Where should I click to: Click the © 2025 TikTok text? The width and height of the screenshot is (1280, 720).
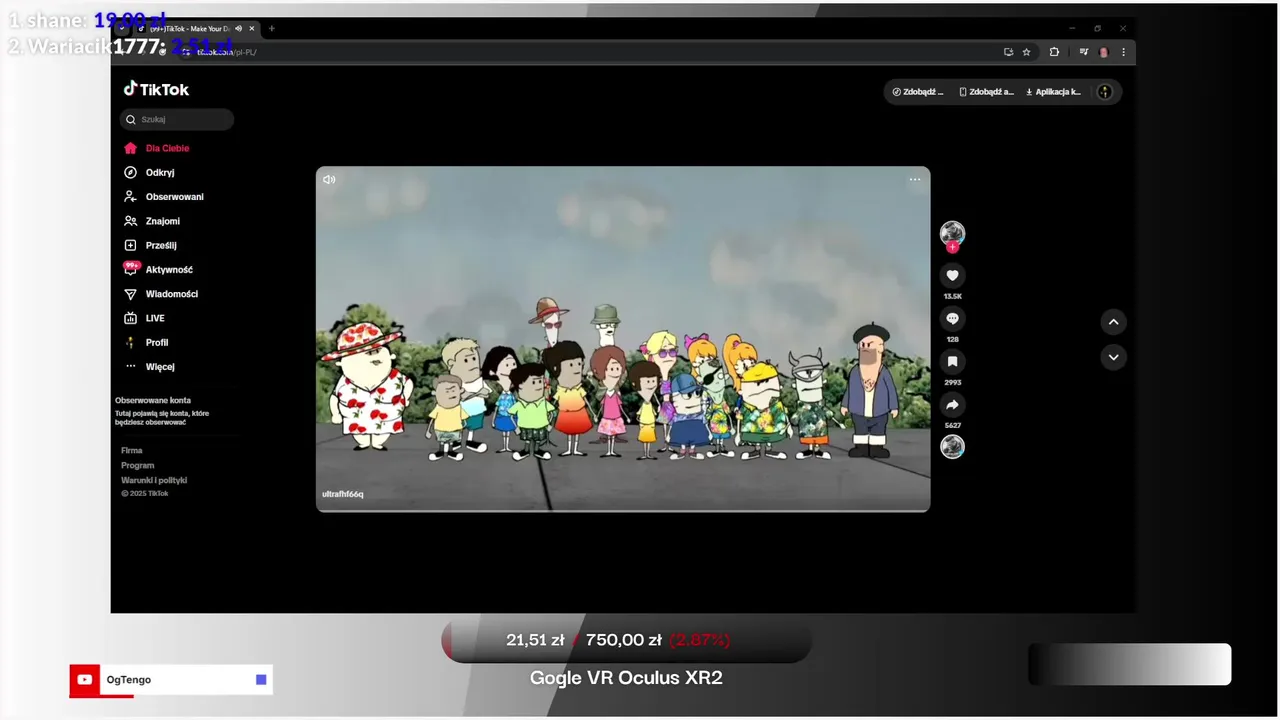click(x=145, y=494)
